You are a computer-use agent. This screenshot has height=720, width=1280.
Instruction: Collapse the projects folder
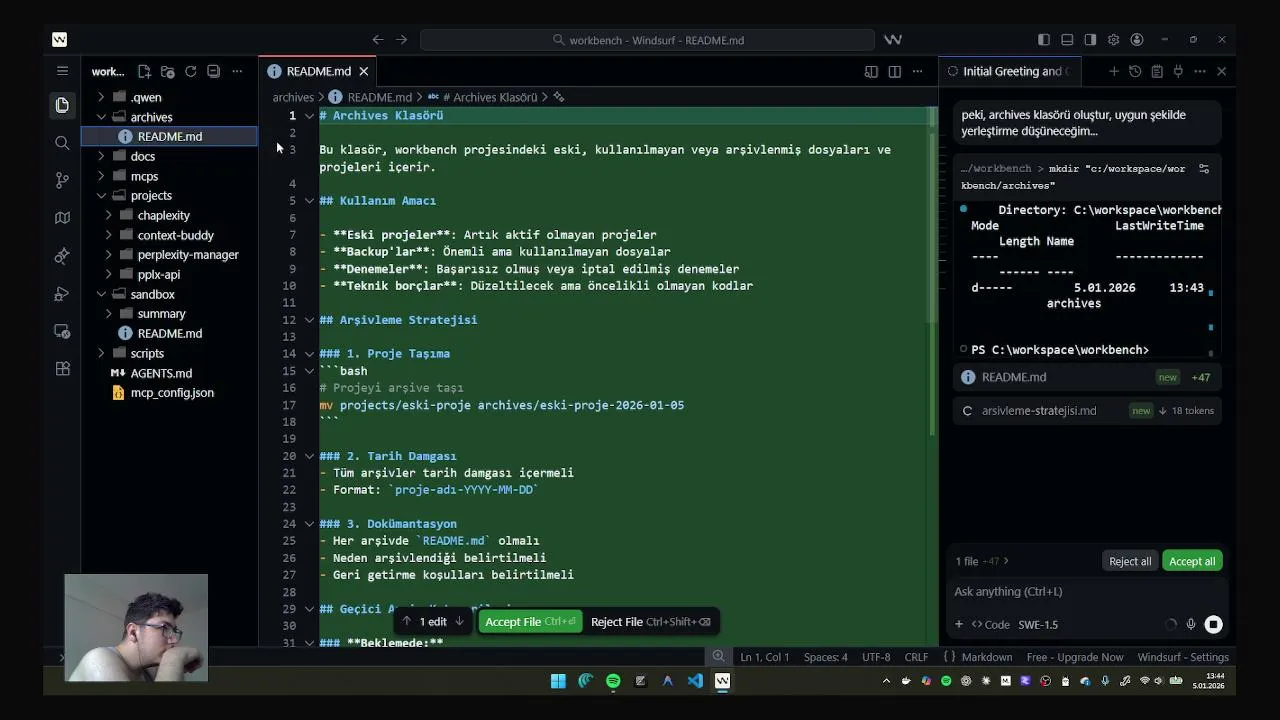pyautogui.click(x=101, y=195)
